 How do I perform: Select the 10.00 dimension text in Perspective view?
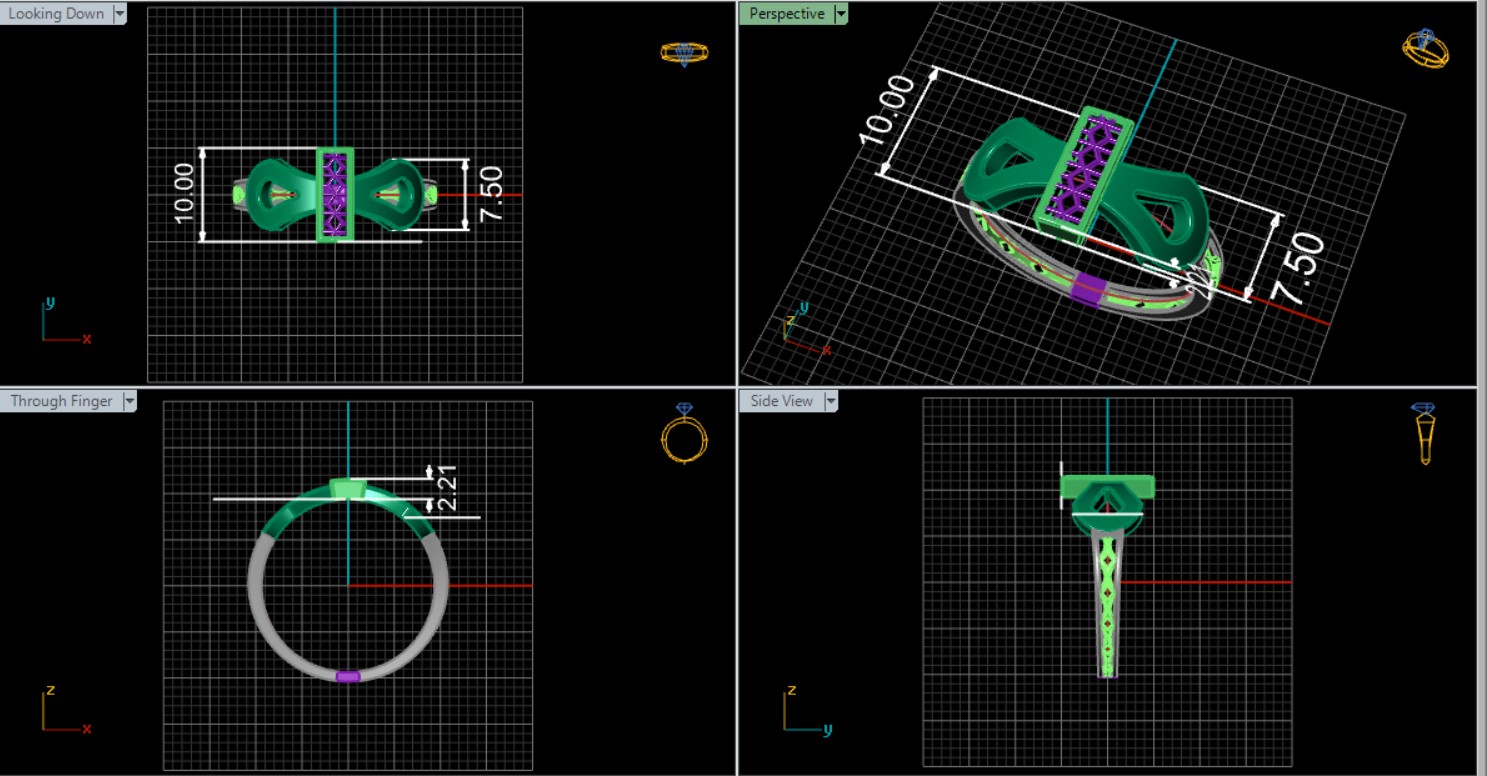click(887, 111)
